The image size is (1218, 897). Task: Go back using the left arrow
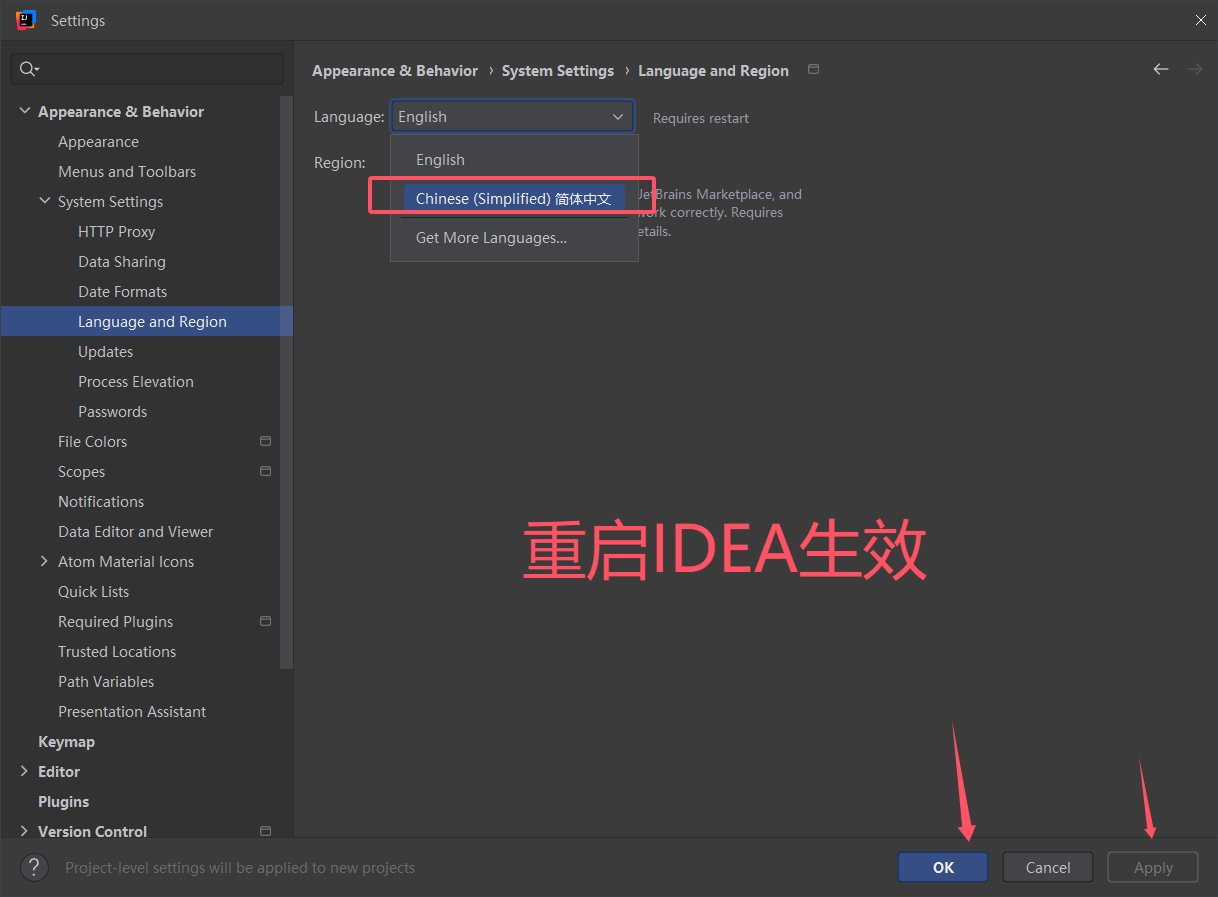1161,69
